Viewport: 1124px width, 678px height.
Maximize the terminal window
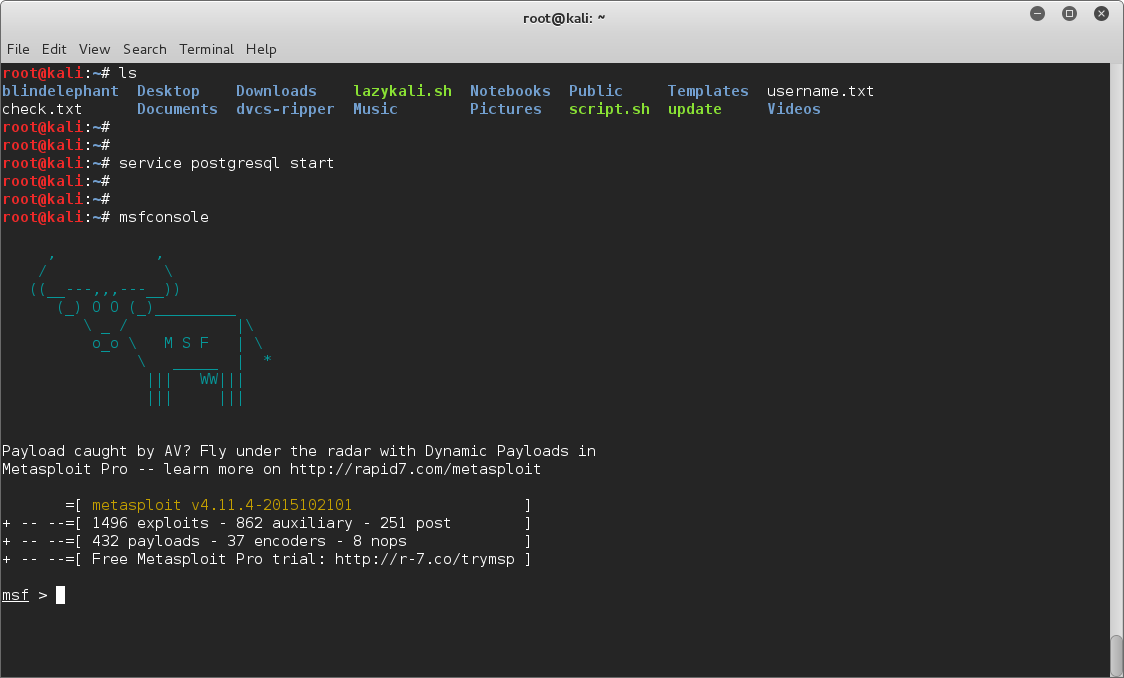[1070, 14]
